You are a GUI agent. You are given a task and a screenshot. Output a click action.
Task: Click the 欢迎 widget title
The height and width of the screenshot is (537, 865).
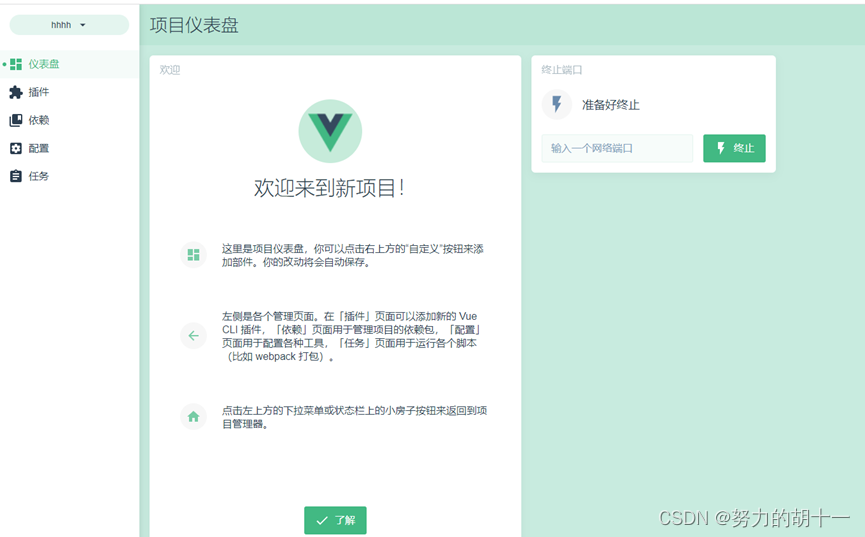click(170, 70)
